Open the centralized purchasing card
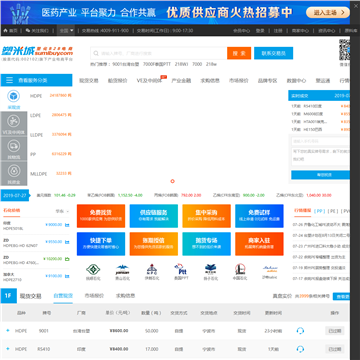Image resolution: width=360 pixels, height=360 pixels. [x=206, y=216]
